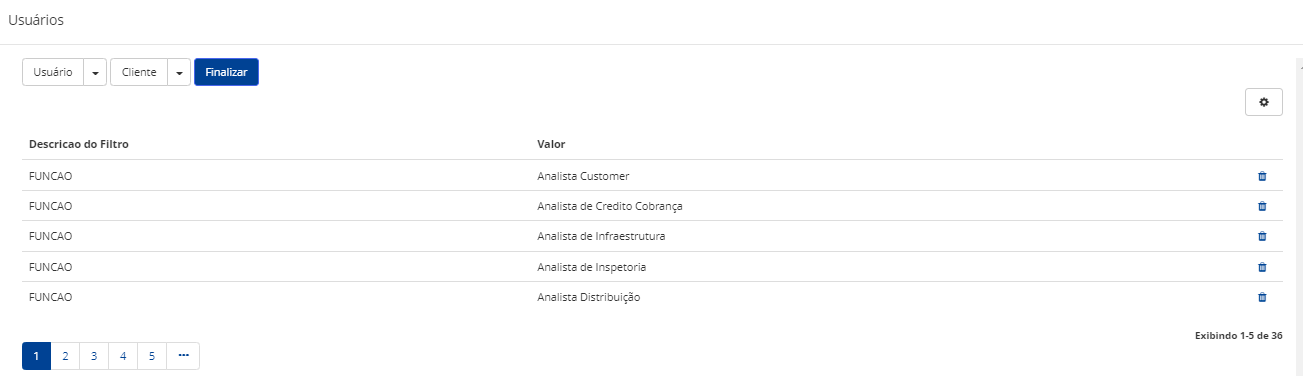This screenshot has width=1303, height=376.
Task: Show more pages with ellipsis button
Action: point(183,356)
